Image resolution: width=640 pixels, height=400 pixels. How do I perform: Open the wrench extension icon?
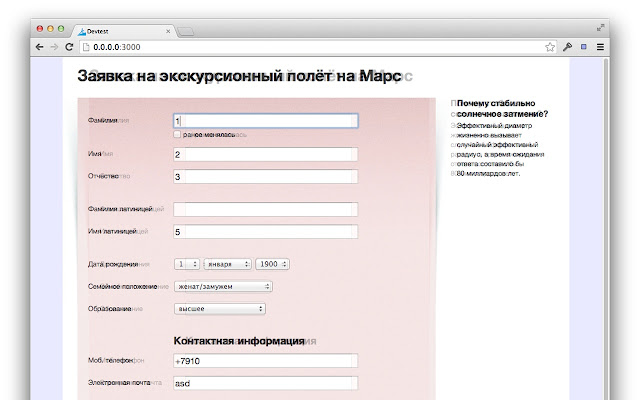click(567, 47)
